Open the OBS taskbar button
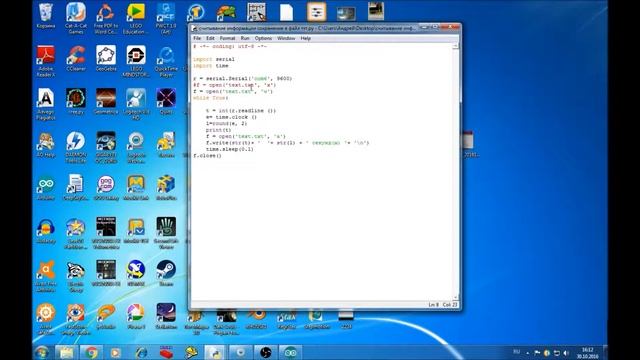The height and width of the screenshot is (360, 640). 265,353
